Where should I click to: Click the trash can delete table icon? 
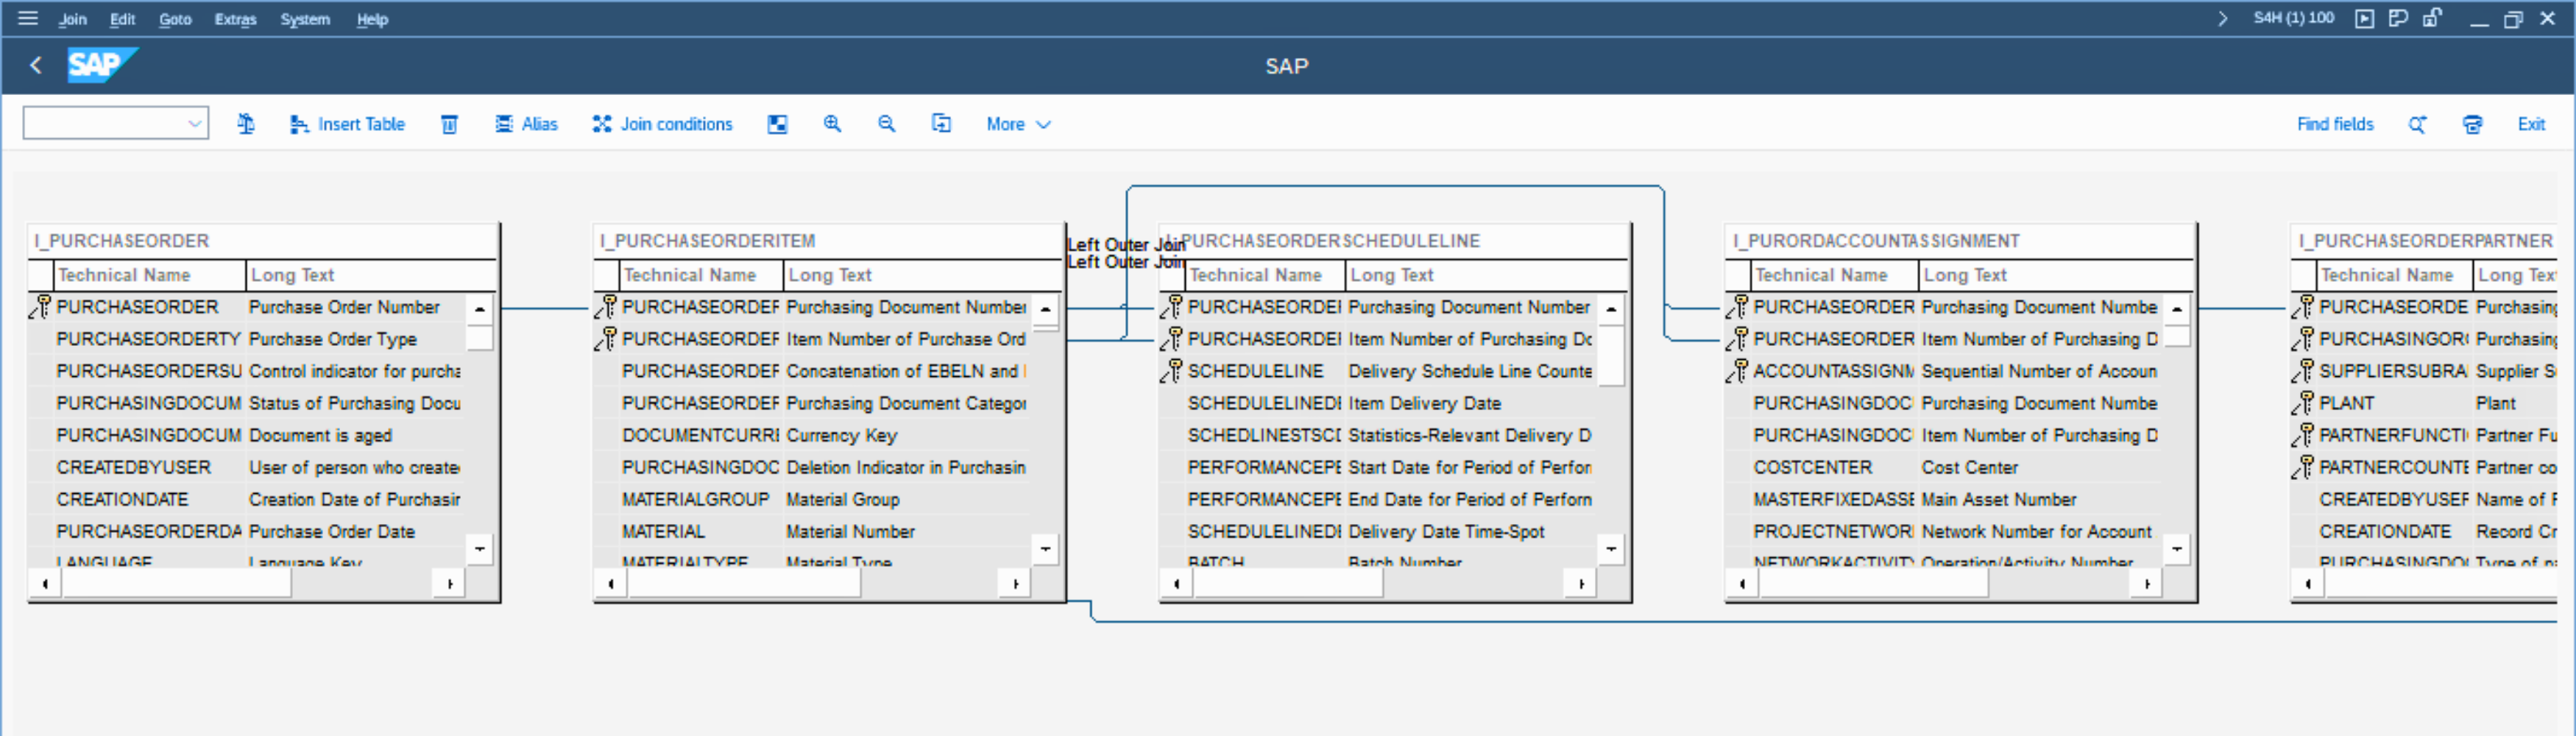tap(450, 124)
